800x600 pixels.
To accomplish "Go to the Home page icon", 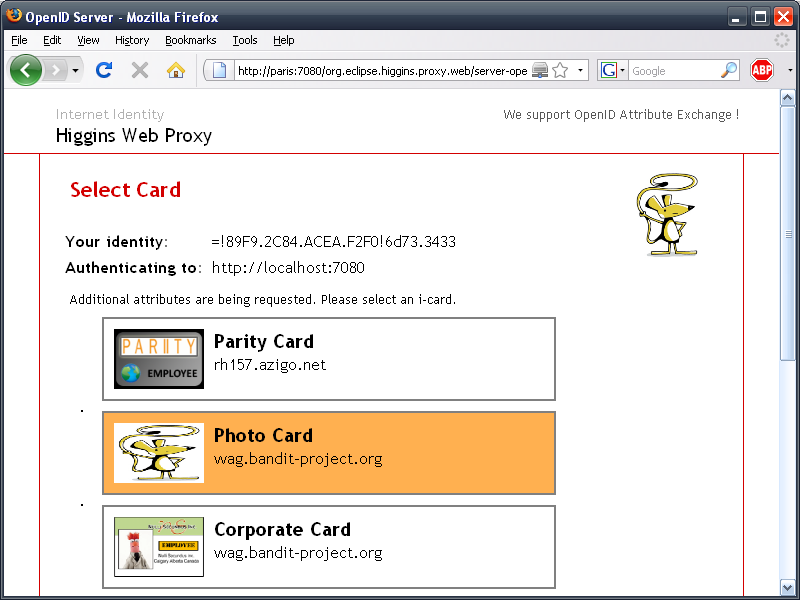I will [x=176, y=70].
